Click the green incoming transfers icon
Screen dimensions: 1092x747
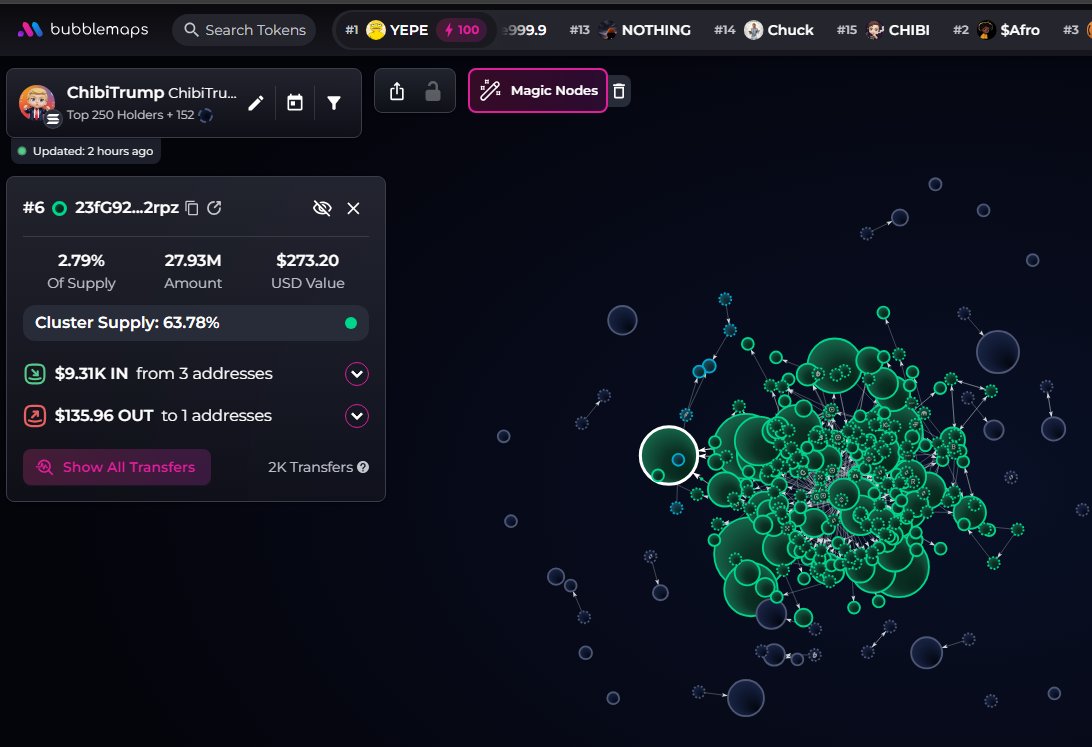pyautogui.click(x=35, y=374)
